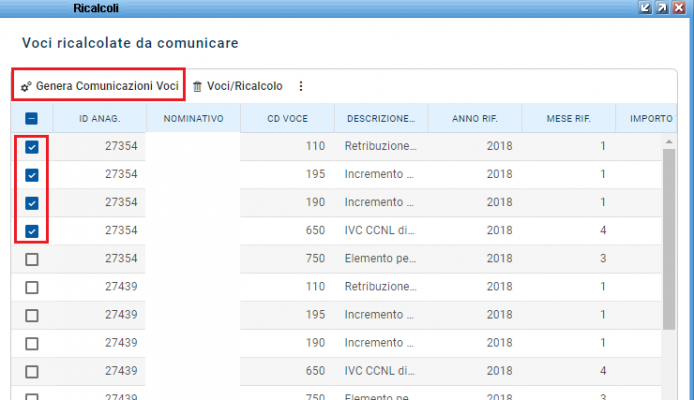Check row 27439 voce 190 checkbox
Screen dimensions: 694x400
[31, 343]
